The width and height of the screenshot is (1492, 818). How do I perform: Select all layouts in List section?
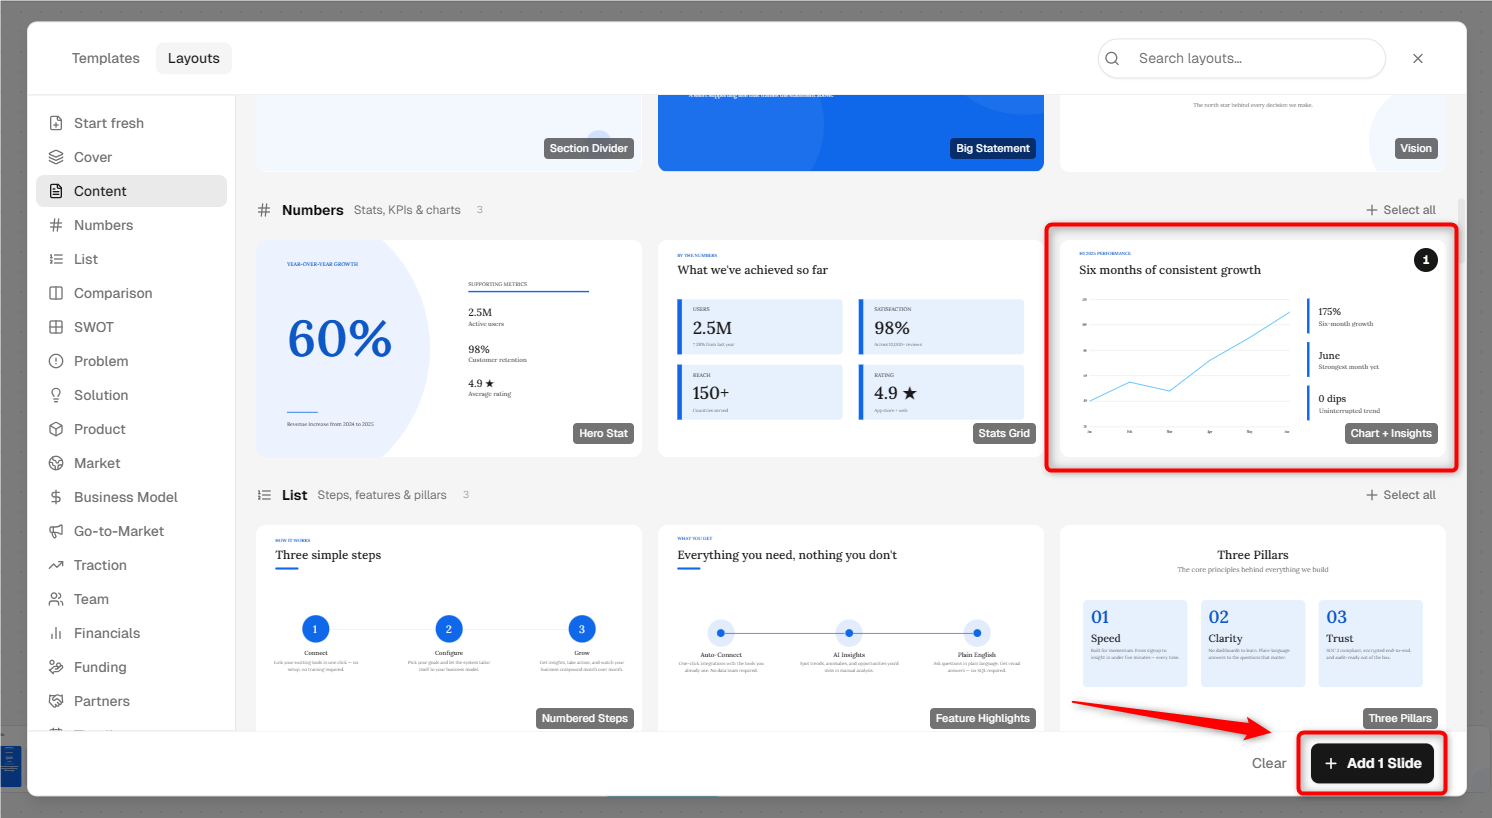point(1401,495)
